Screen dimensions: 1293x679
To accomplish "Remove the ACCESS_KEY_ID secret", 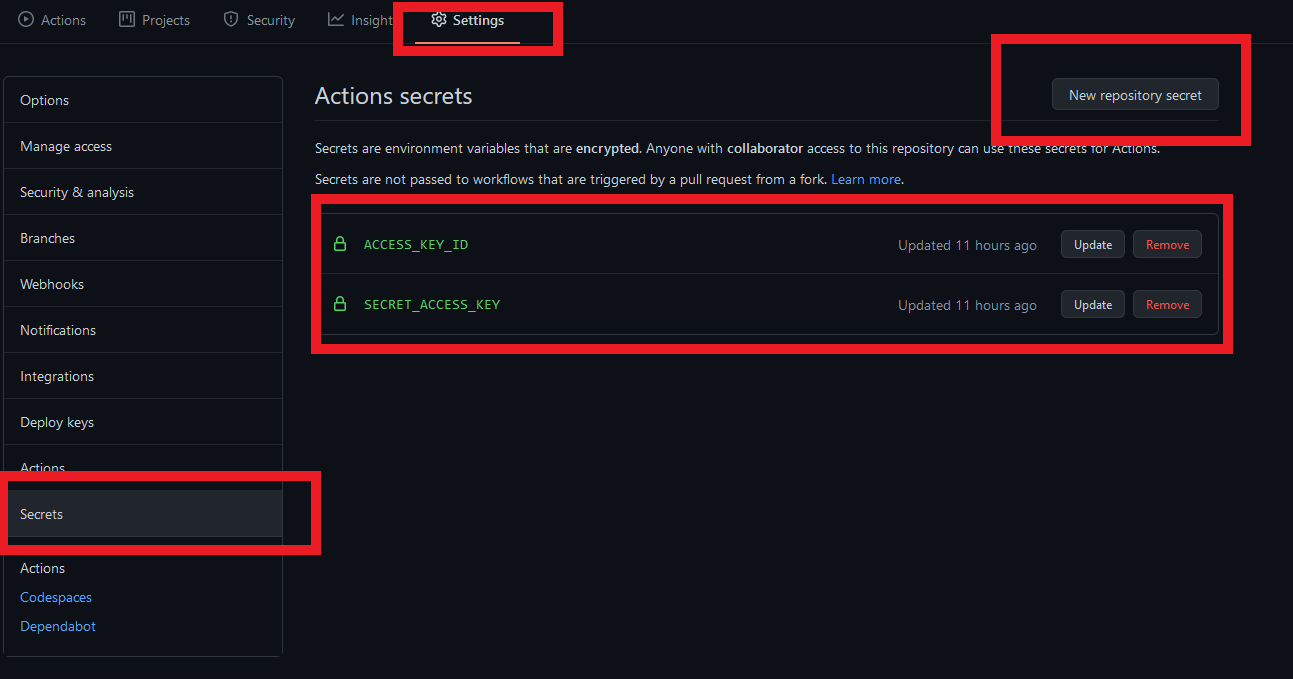I will pyautogui.click(x=1167, y=244).
